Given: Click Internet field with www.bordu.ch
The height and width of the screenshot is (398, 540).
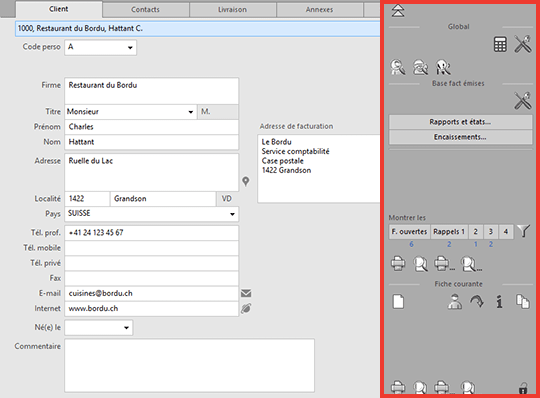Looking at the screenshot, I should [x=152, y=309].
